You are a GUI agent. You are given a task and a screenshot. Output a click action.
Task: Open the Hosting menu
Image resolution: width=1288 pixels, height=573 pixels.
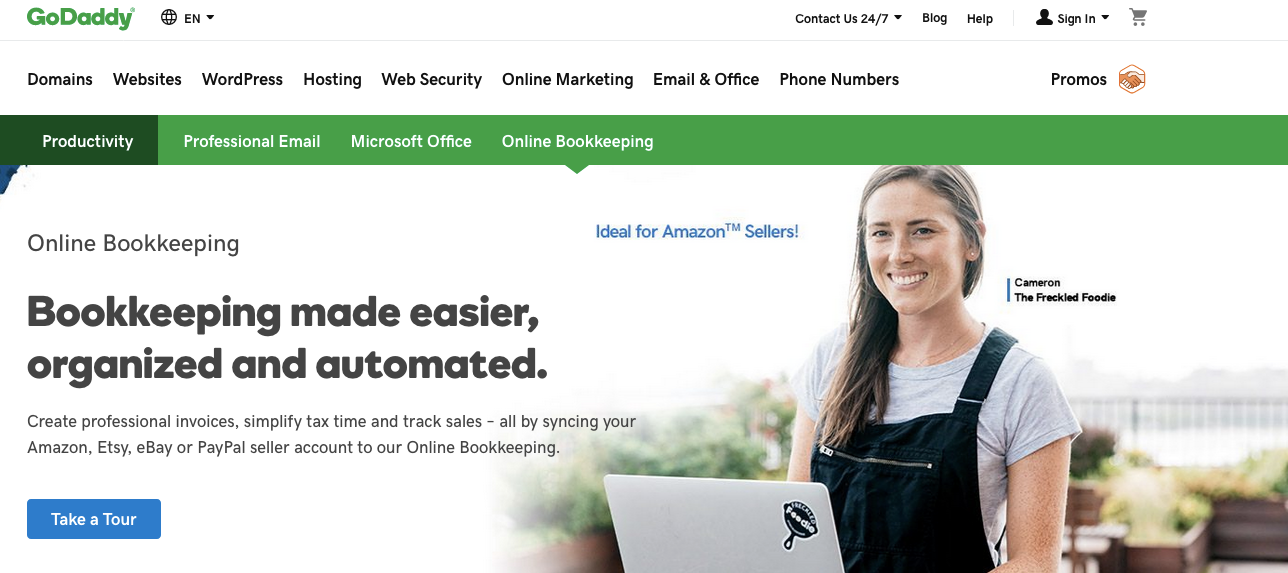[x=332, y=79]
